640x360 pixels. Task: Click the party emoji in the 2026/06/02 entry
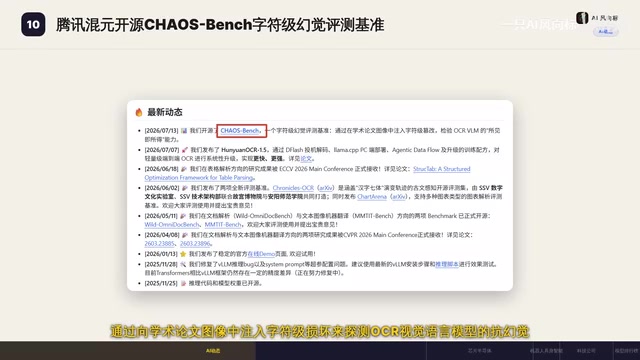tap(184, 188)
